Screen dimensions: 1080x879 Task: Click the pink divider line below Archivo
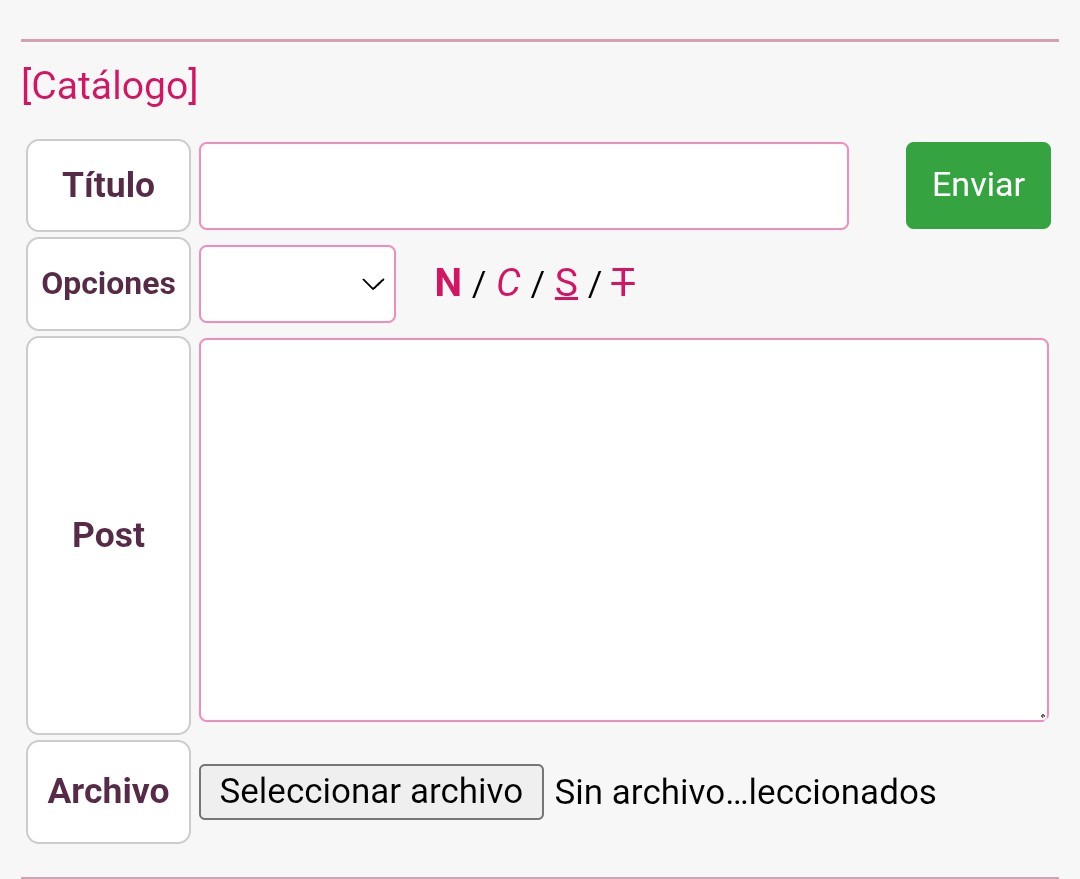540,877
